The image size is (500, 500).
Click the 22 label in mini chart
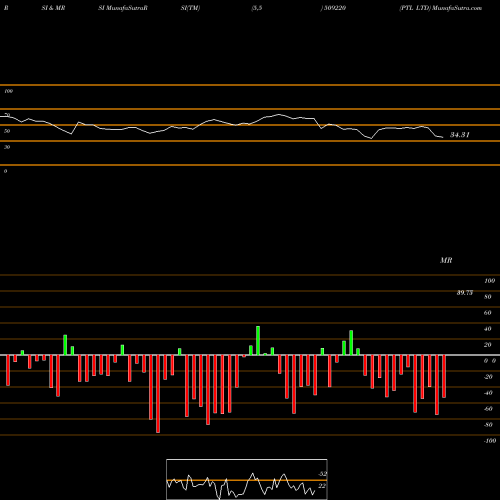(x=322, y=486)
